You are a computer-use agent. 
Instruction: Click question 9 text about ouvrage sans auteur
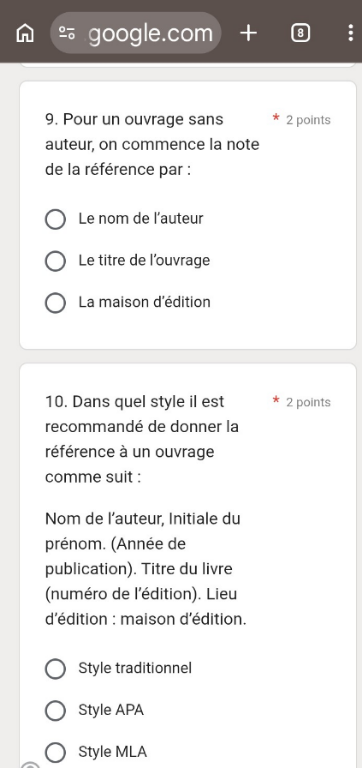(152, 144)
